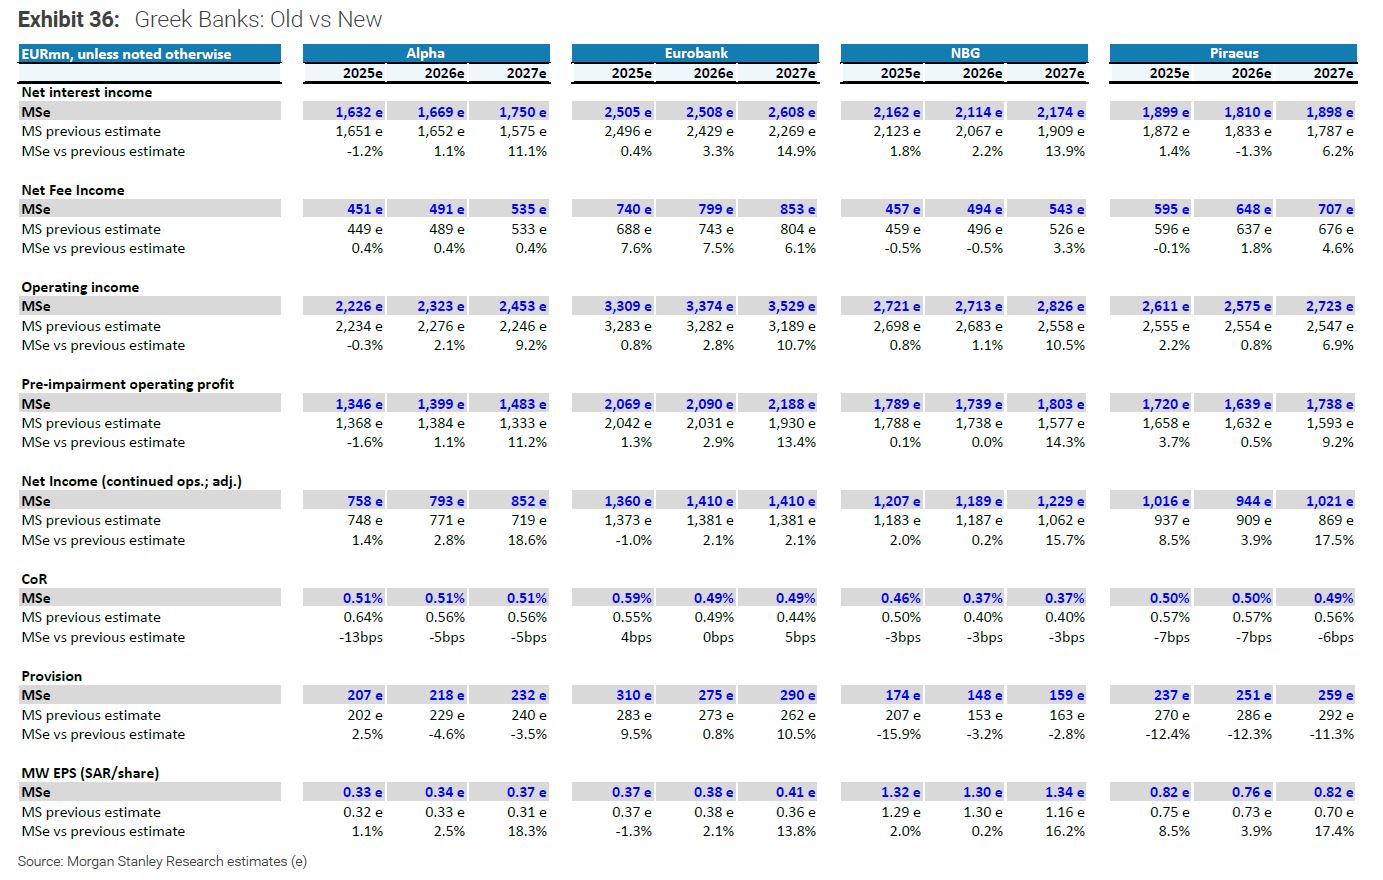This screenshot has width=1383, height=880.
Task: Select Eurobank's 2027e operating income value 3,529 e
Action: click(791, 306)
